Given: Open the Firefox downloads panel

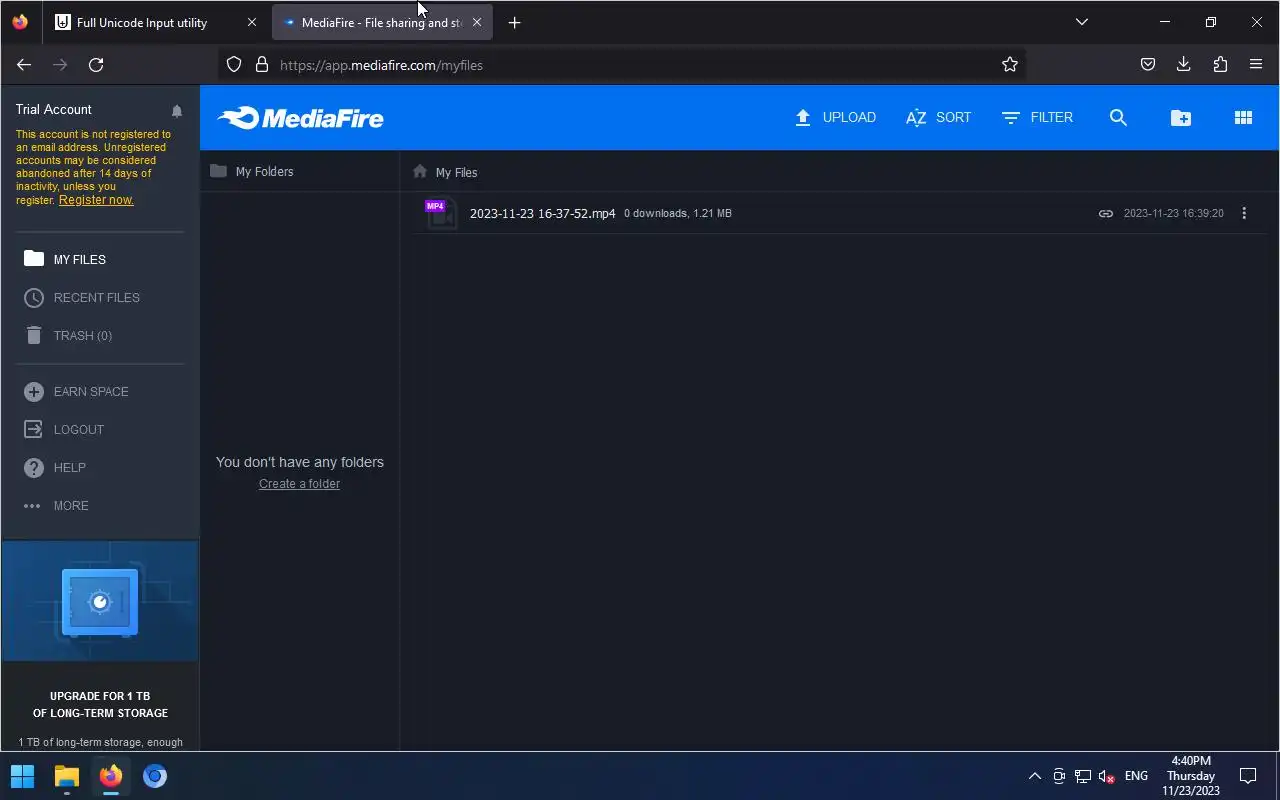Looking at the screenshot, I should (1183, 64).
